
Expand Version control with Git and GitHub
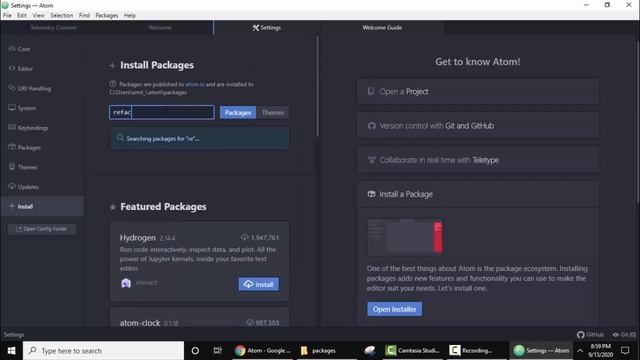478,126
